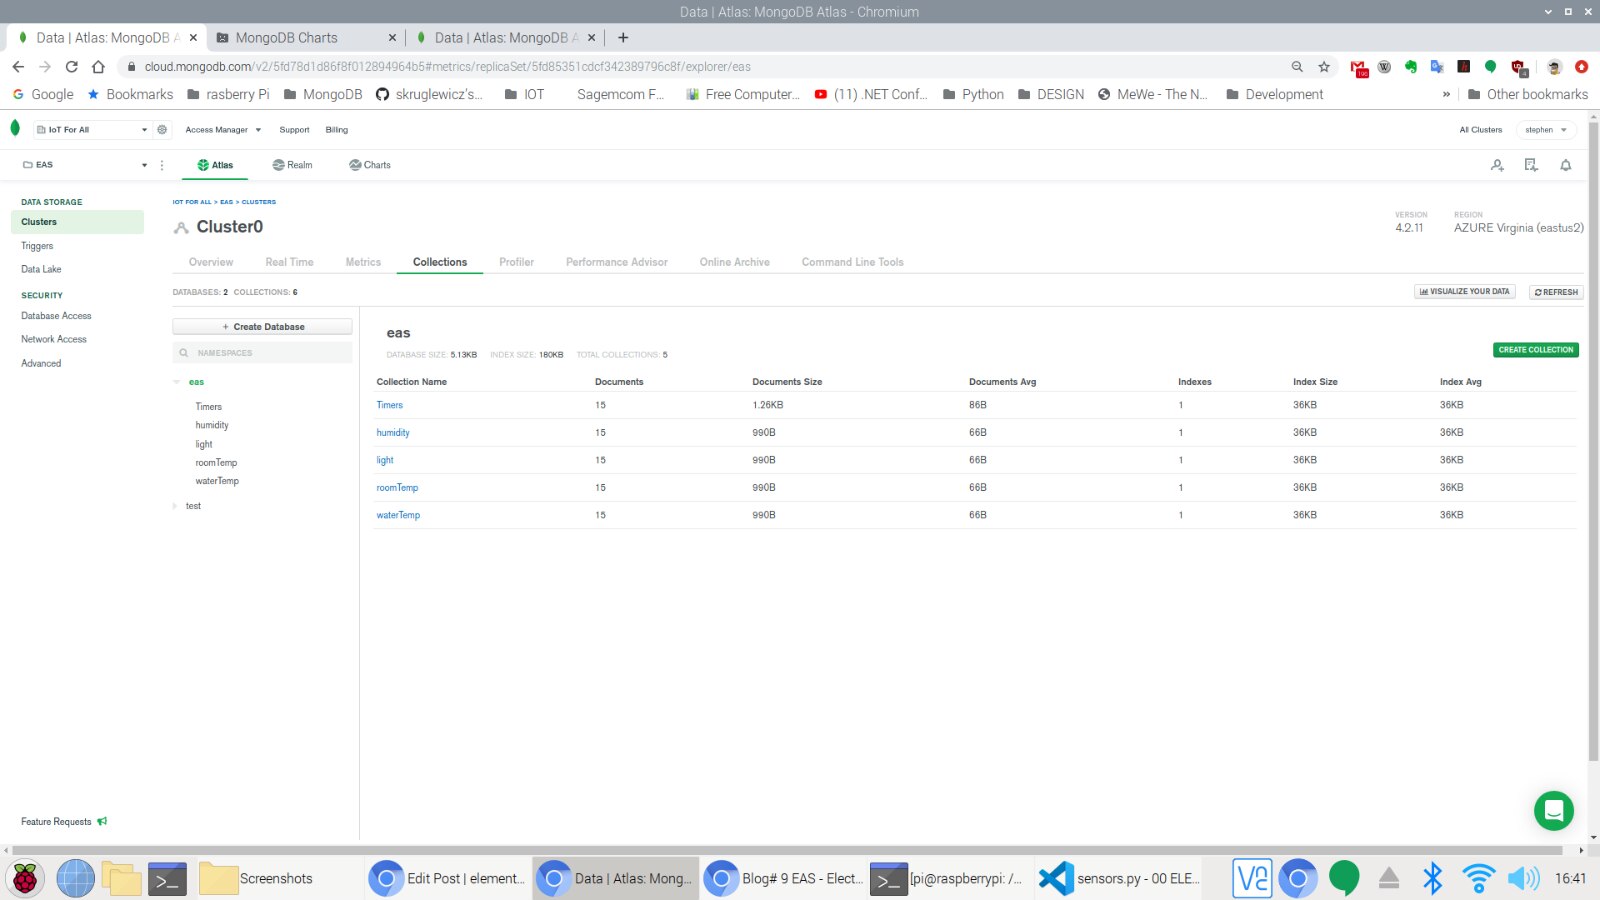Switch to the Metrics tab
Viewport: 1600px width, 900px height.
coord(363,262)
